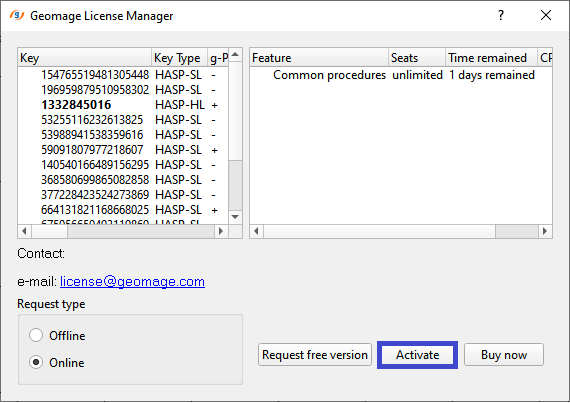Click the Feature column header

coord(319,58)
